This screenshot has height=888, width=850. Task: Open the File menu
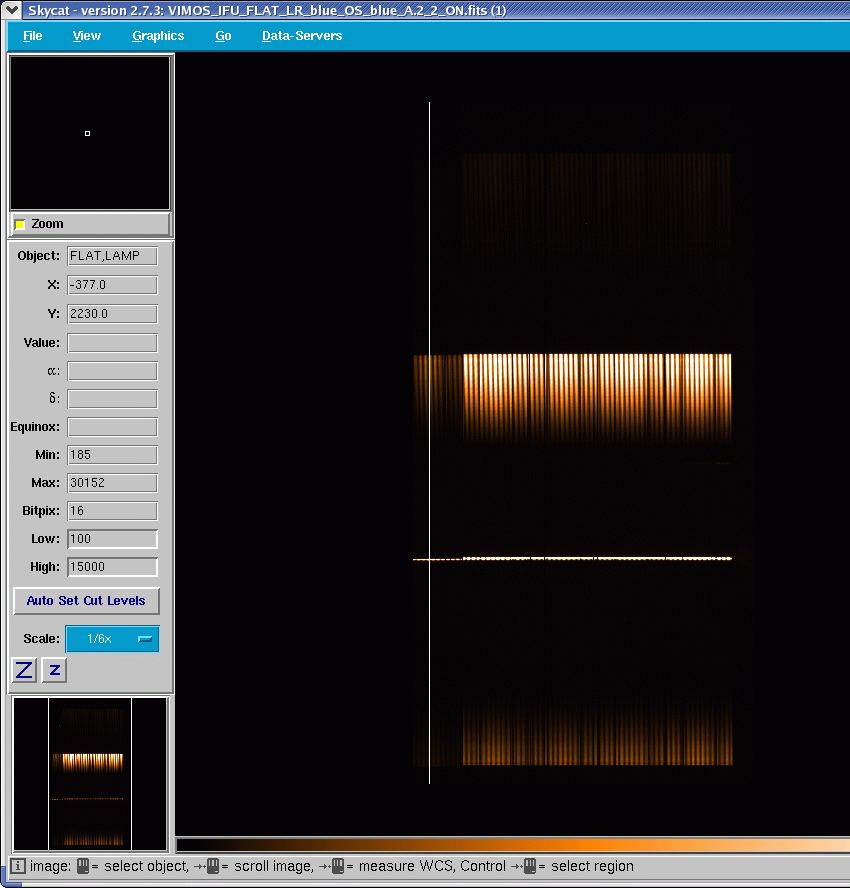tap(32, 36)
